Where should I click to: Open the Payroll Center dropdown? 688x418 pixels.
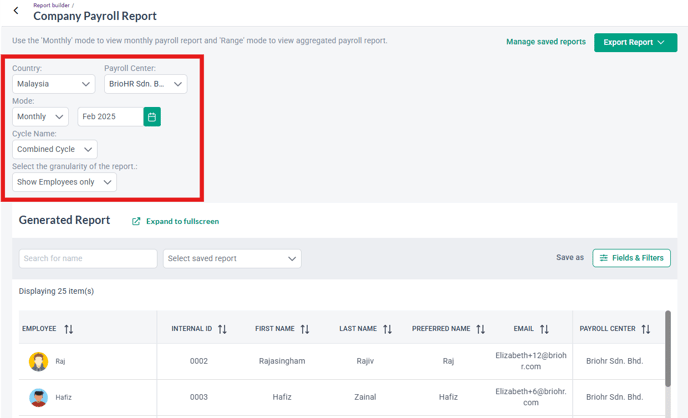[146, 84]
